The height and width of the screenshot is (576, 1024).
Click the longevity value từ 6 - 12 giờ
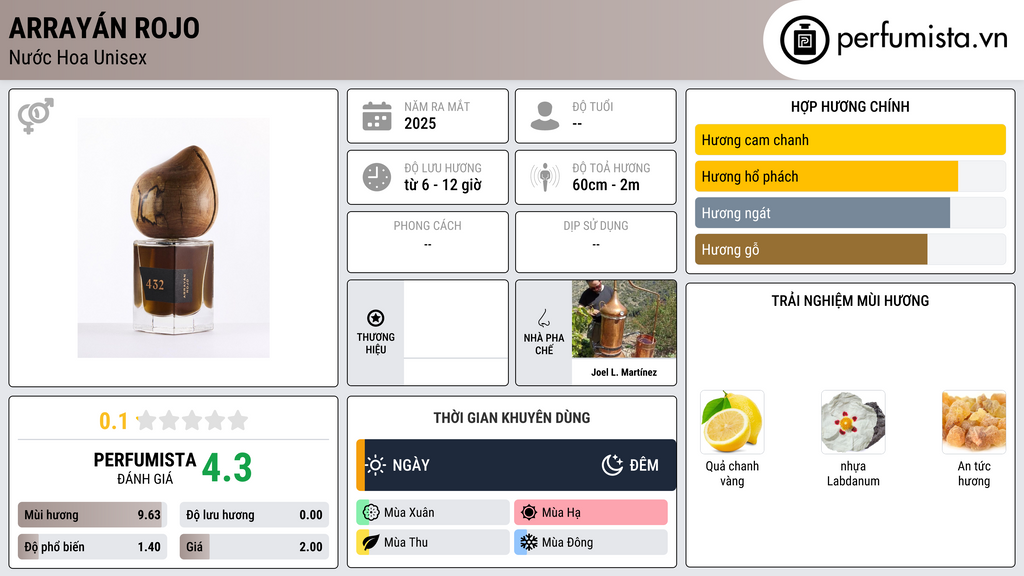(x=443, y=185)
